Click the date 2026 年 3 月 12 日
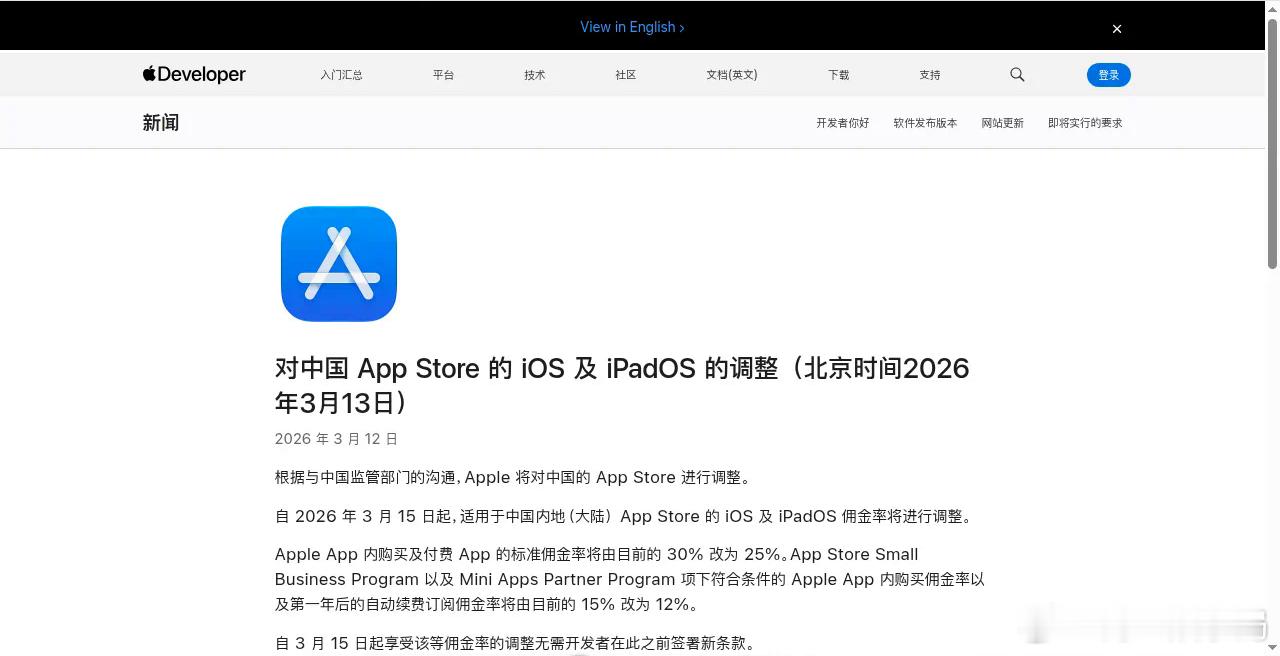Image resolution: width=1280 pixels, height=656 pixels. tap(336, 439)
